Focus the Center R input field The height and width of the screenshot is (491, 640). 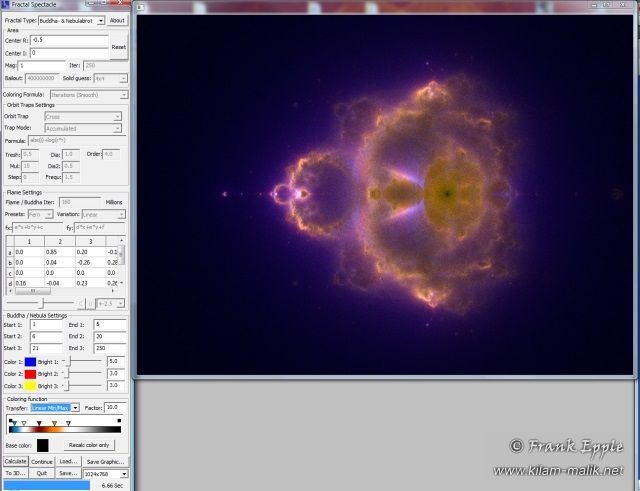click(69, 40)
